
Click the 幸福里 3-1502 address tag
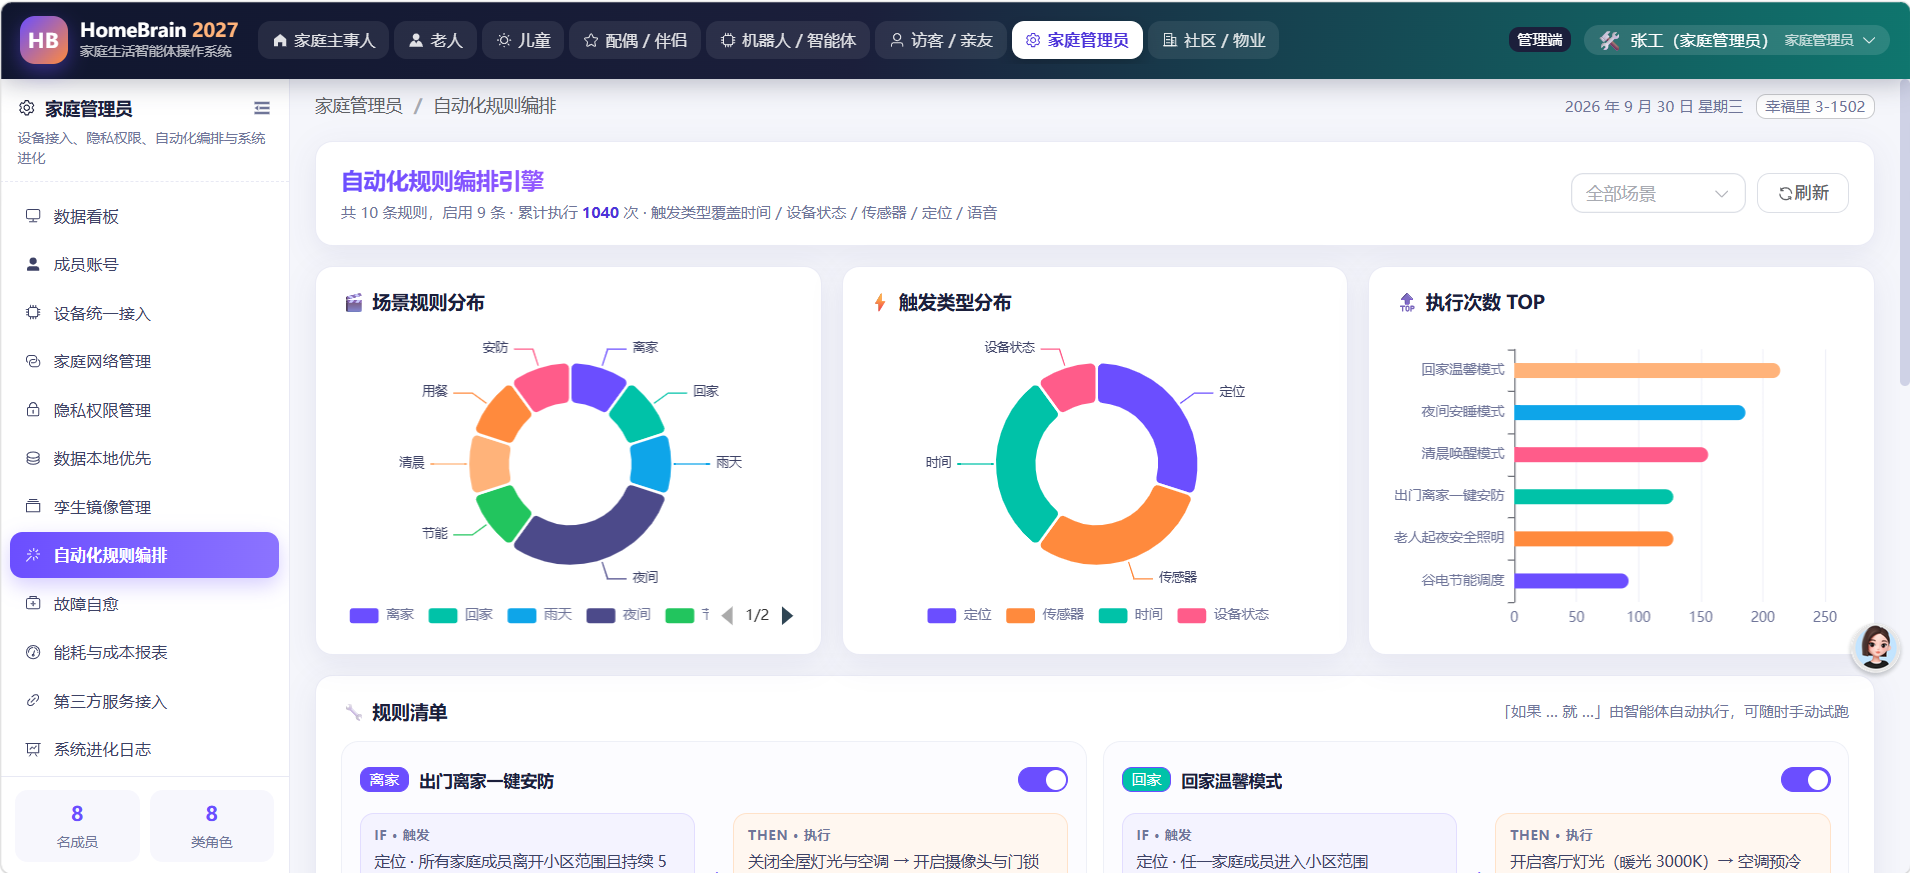[x=1815, y=107]
